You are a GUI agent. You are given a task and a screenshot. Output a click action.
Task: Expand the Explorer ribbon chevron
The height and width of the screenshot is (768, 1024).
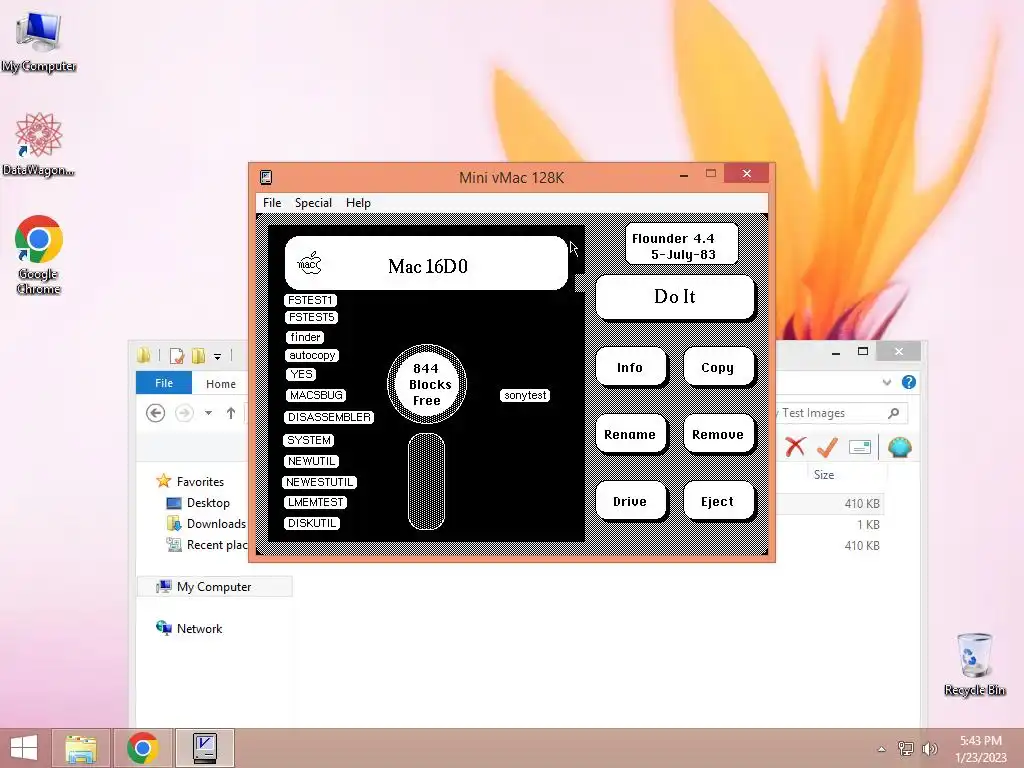887,382
